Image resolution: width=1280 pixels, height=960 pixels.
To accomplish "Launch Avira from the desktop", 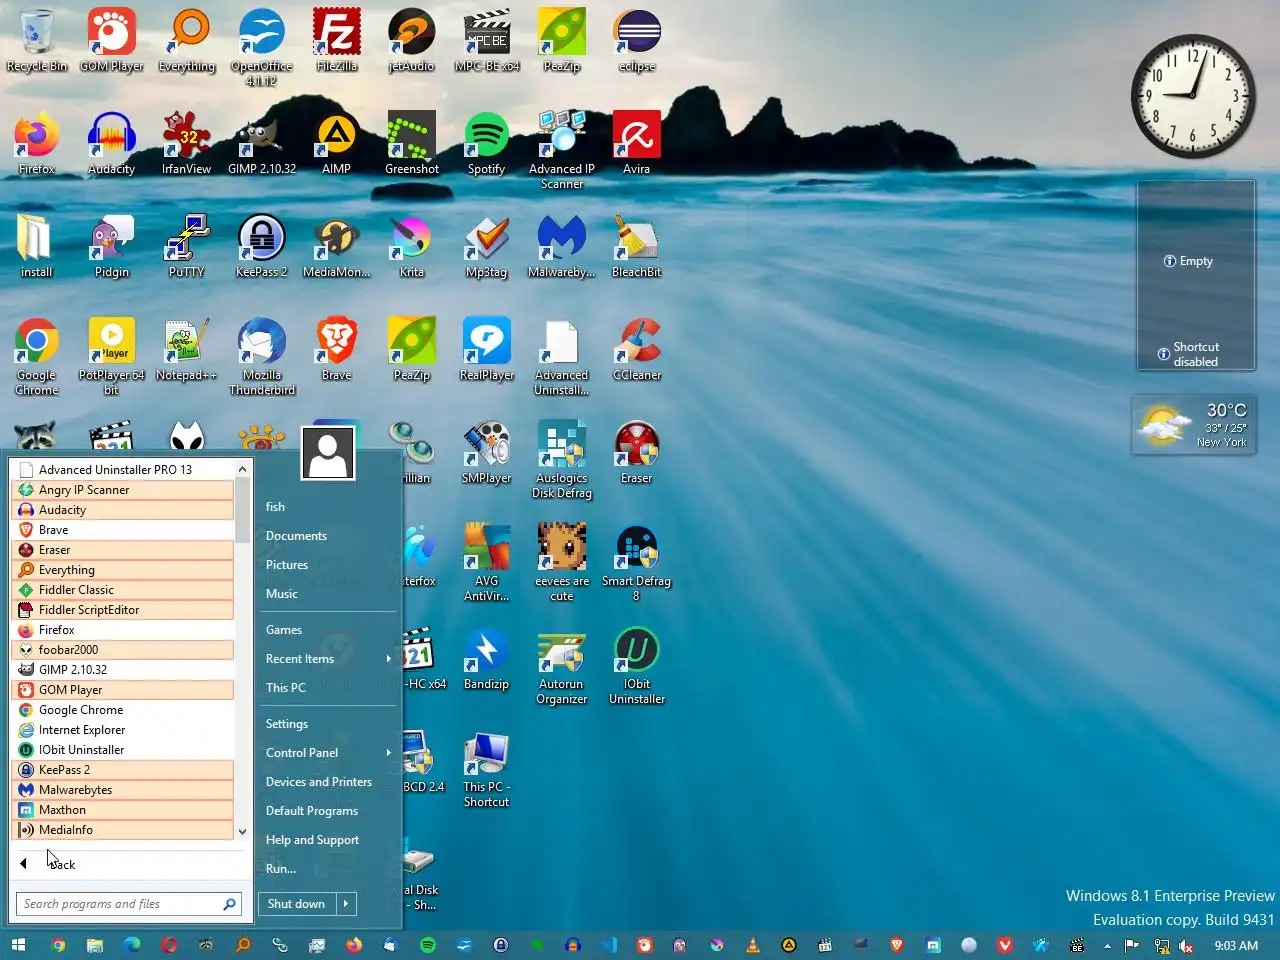I will pos(637,143).
